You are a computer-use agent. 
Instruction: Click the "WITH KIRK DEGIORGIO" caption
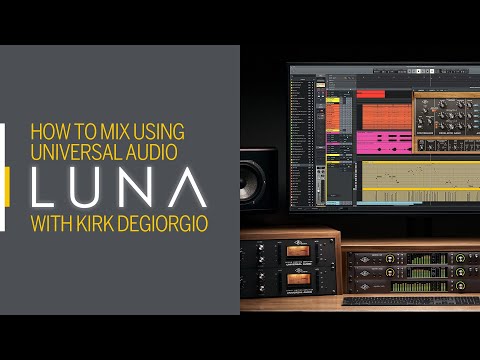119,223
